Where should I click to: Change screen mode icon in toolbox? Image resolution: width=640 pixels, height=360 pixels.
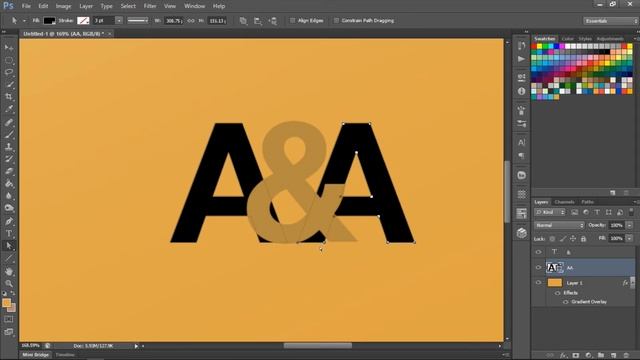9,332
